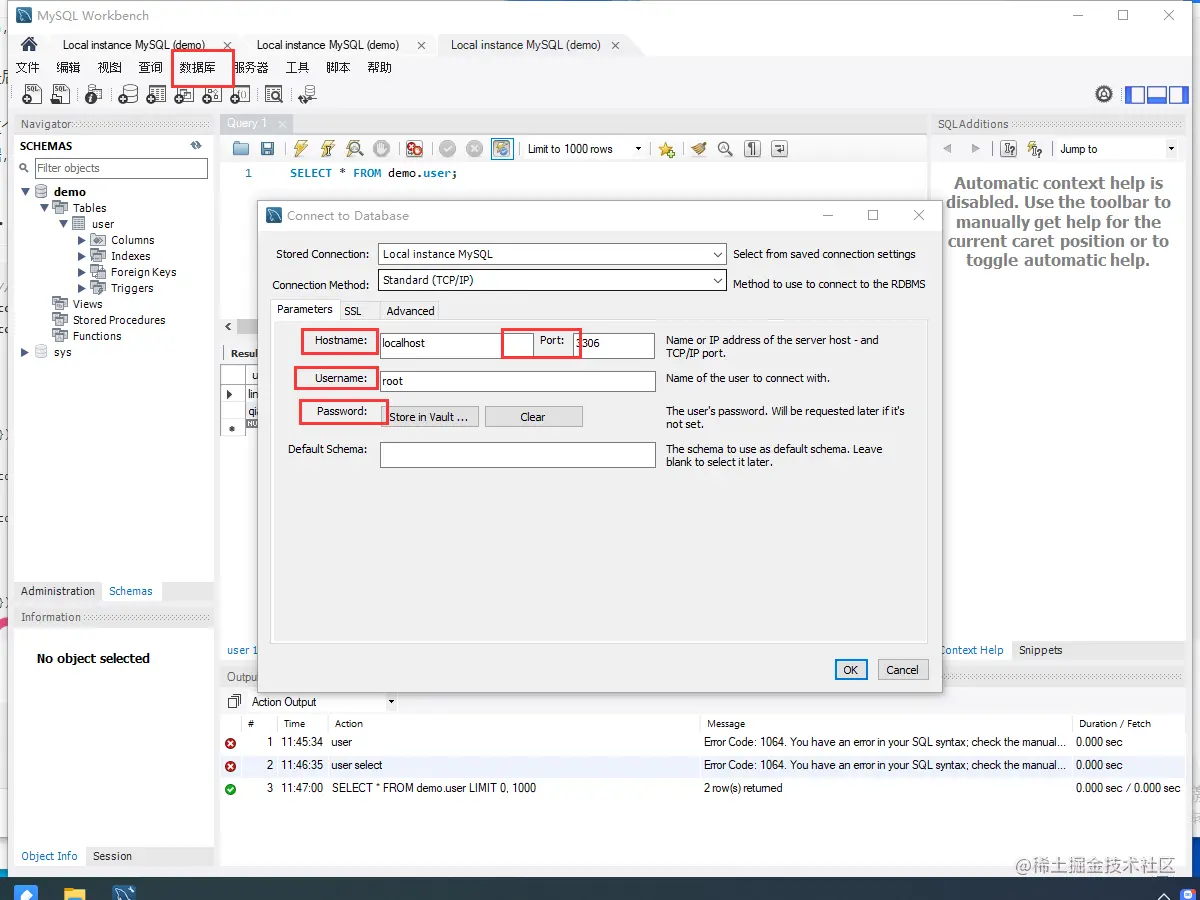The image size is (1200, 900).
Task: Collapse the demo schema node
Action: point(25,191)
